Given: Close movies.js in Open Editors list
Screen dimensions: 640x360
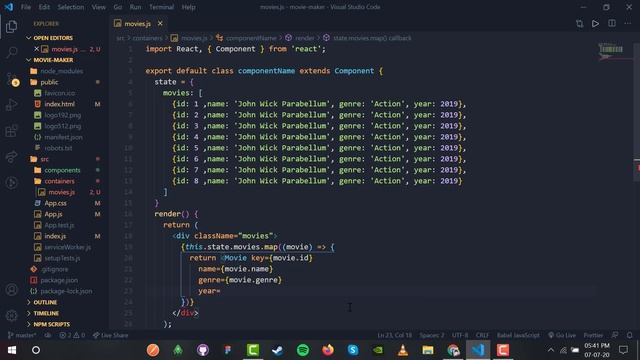Looking at the screenshot, I should [36, 49].
